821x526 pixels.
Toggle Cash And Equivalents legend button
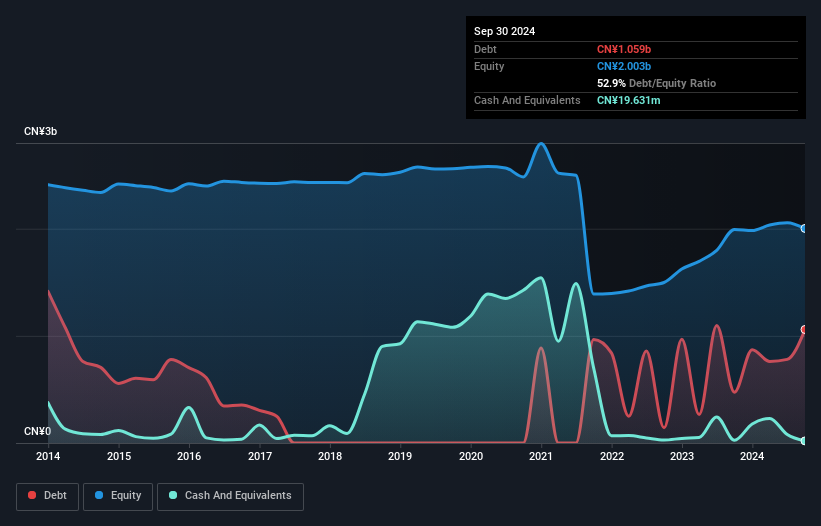coord(230,496)
